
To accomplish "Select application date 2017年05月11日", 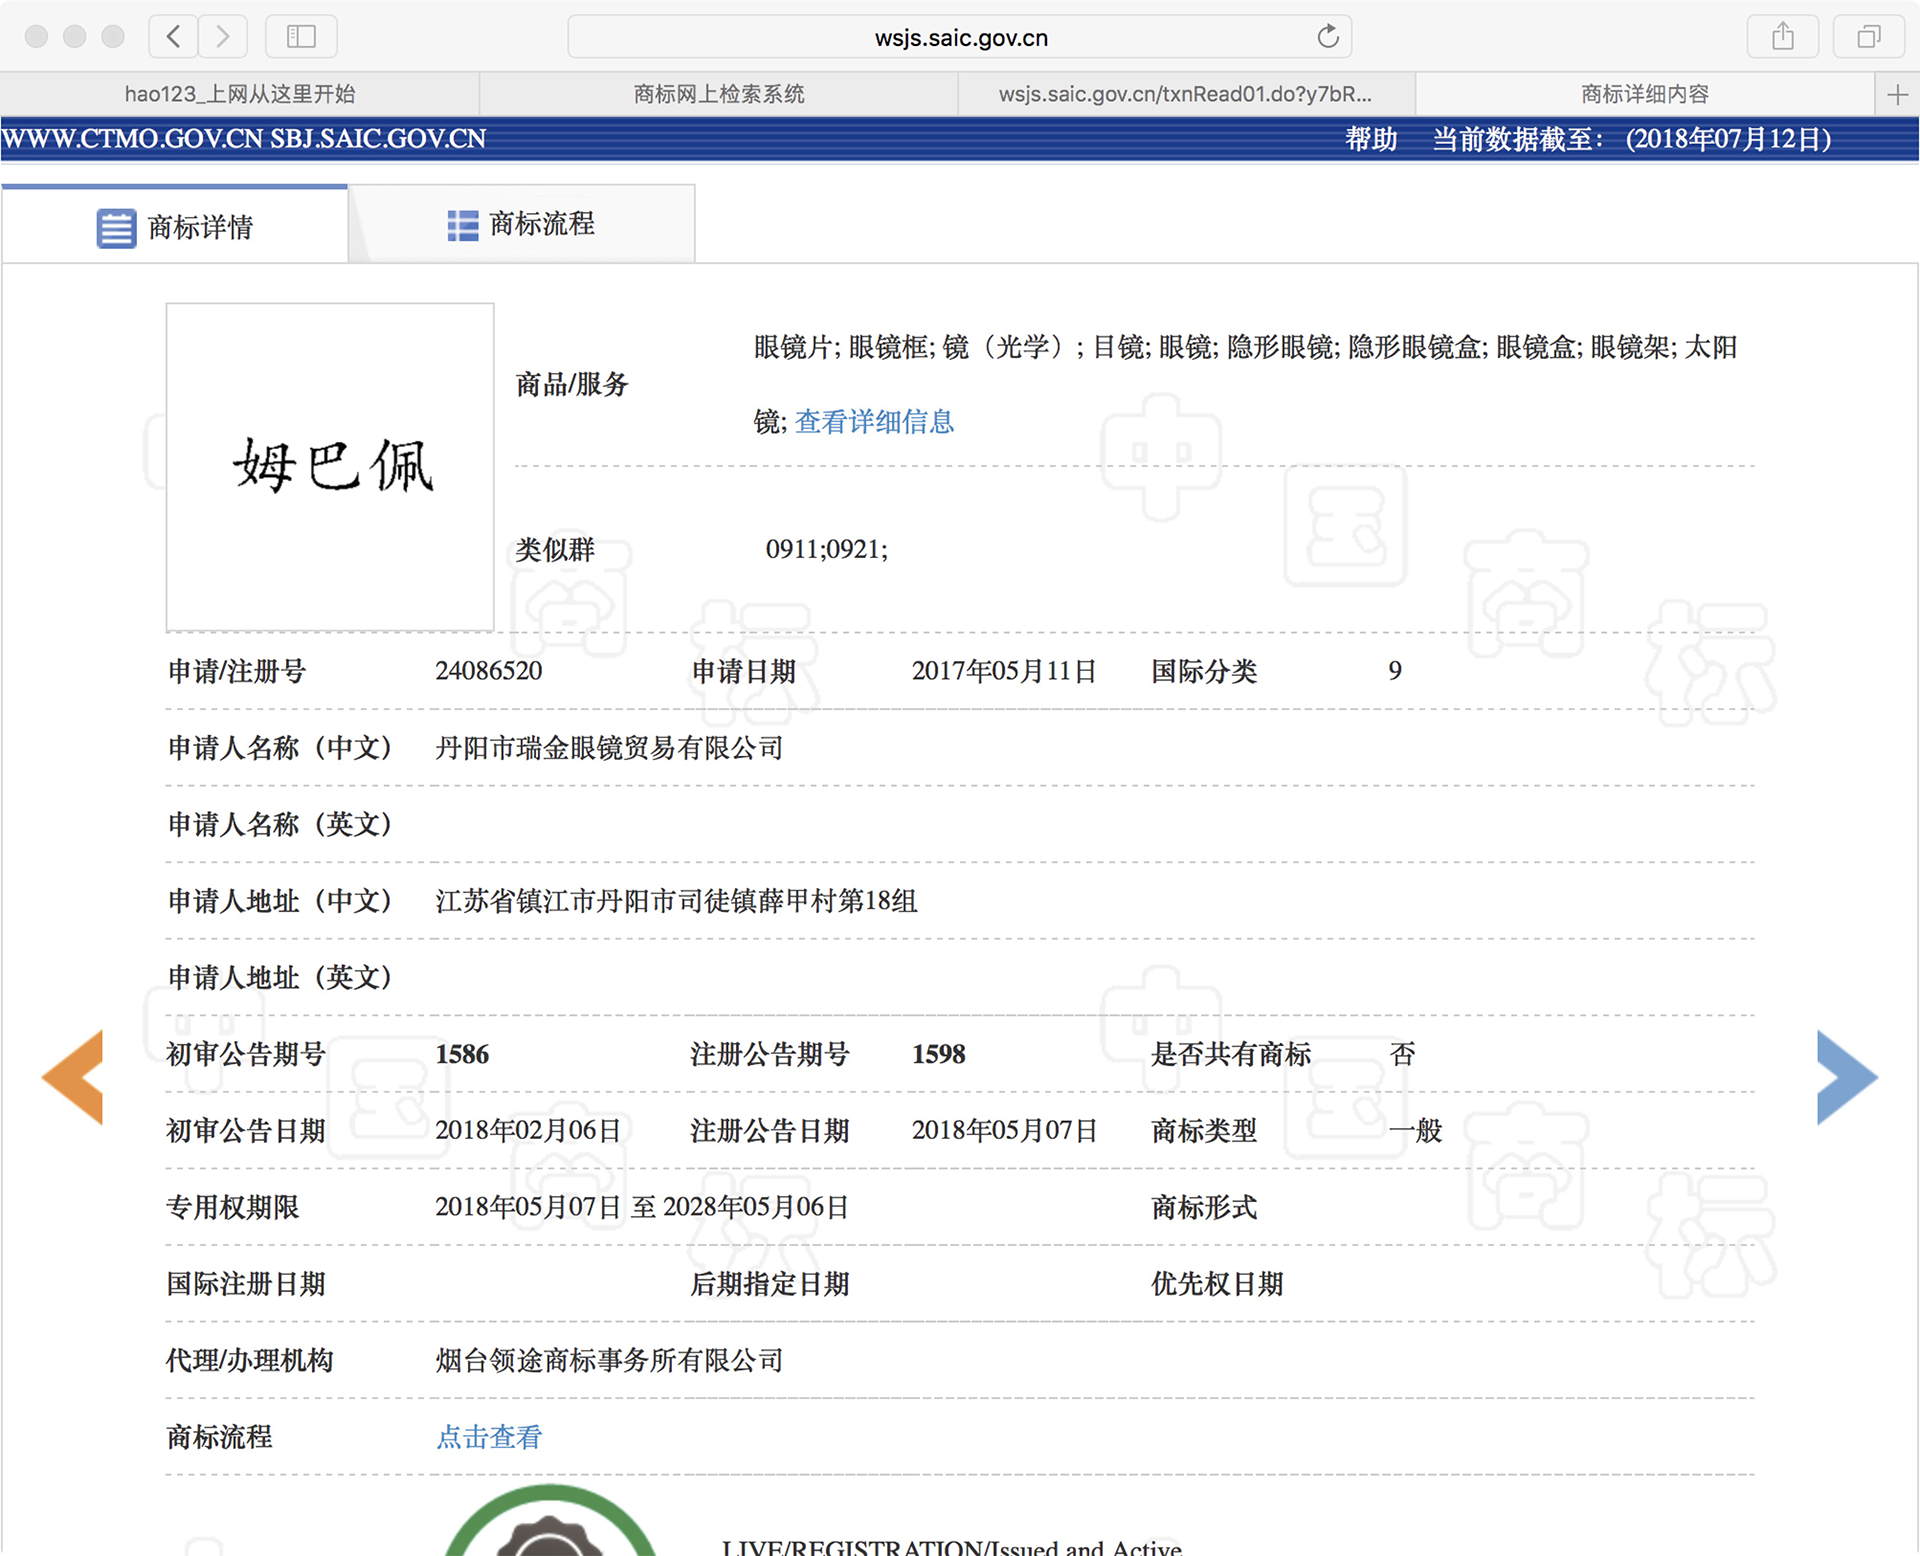I will click(1004, 671).
